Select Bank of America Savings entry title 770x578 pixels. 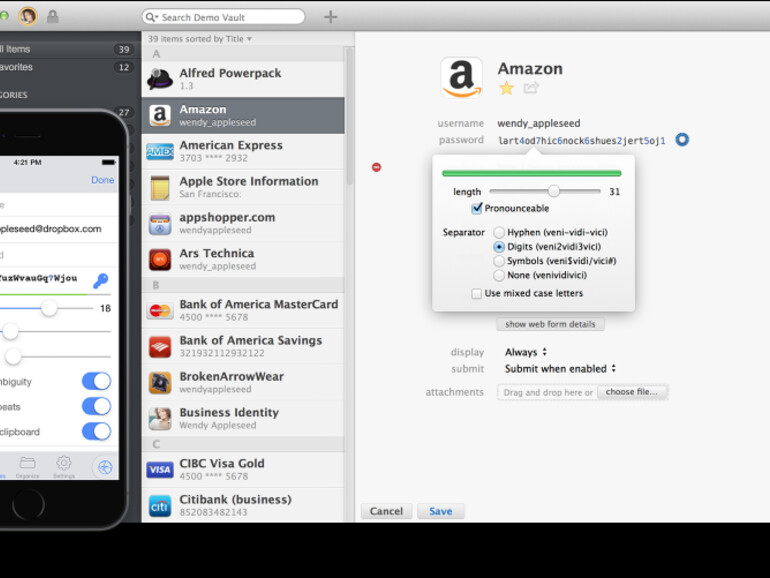tap(250, 340)
